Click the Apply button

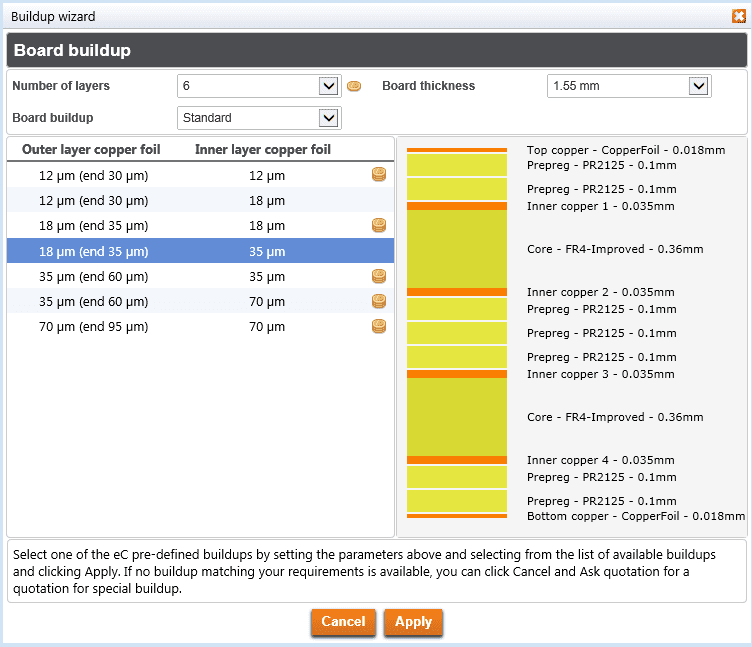413,622
